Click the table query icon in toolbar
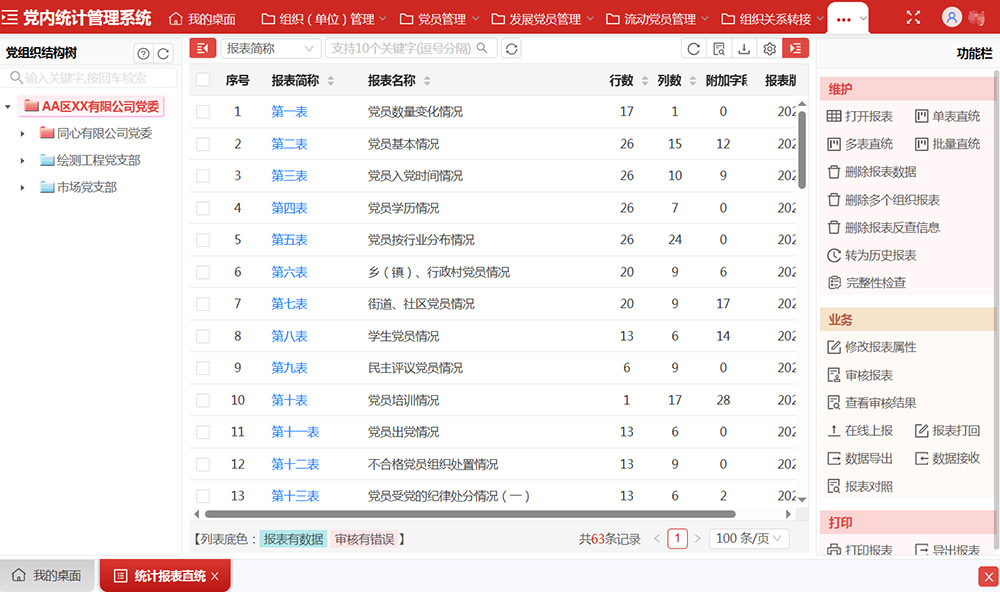The image size is (1000, 592). [x=719, y=48]
